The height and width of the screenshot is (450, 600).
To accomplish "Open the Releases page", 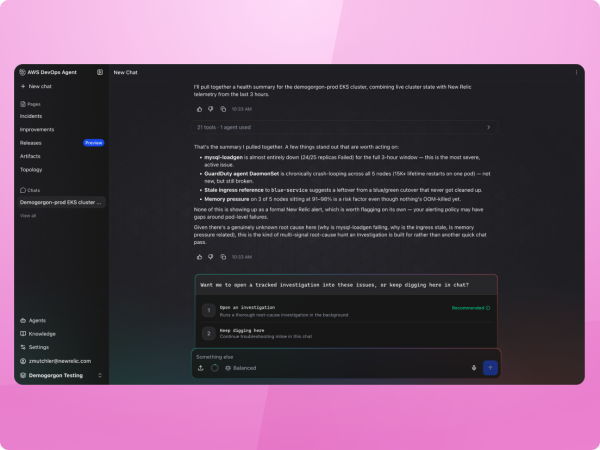I will (x=31, y=143).
